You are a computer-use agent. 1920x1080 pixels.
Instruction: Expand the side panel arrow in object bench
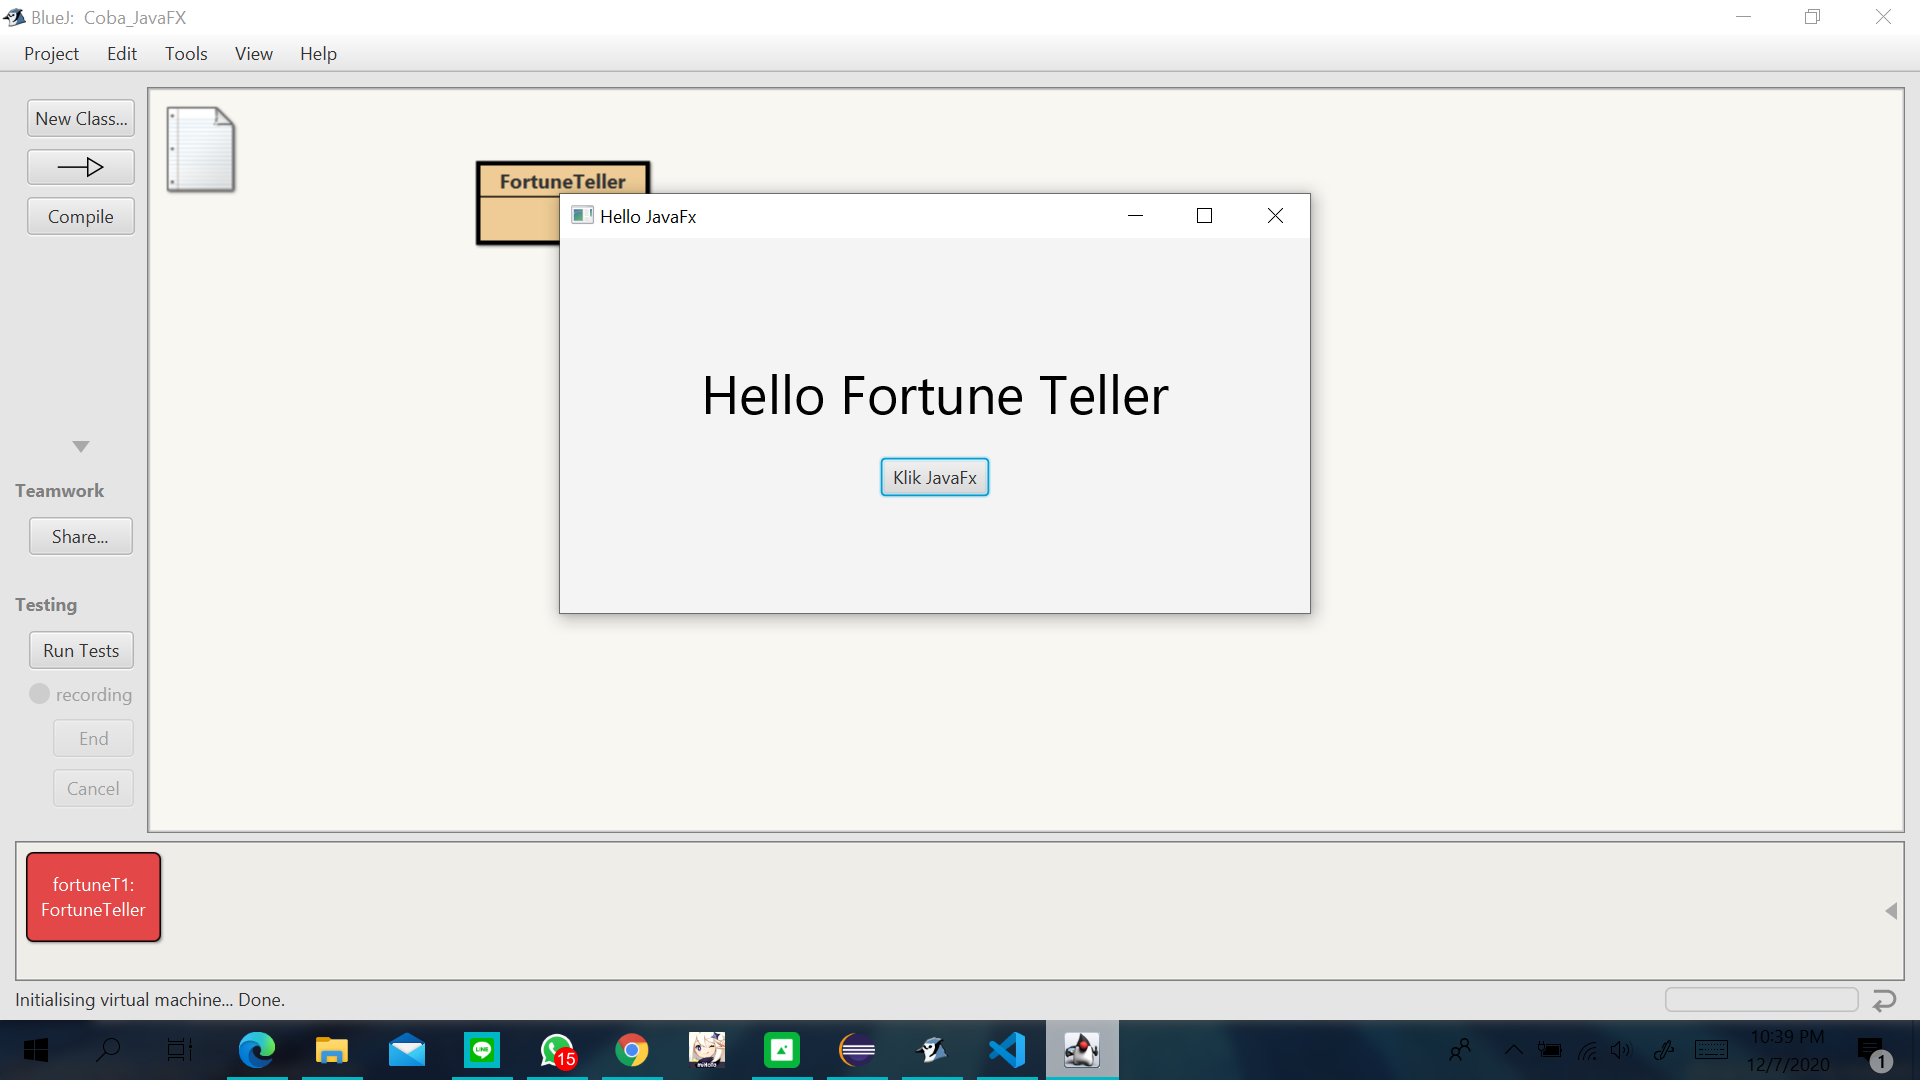[1890, 911]
